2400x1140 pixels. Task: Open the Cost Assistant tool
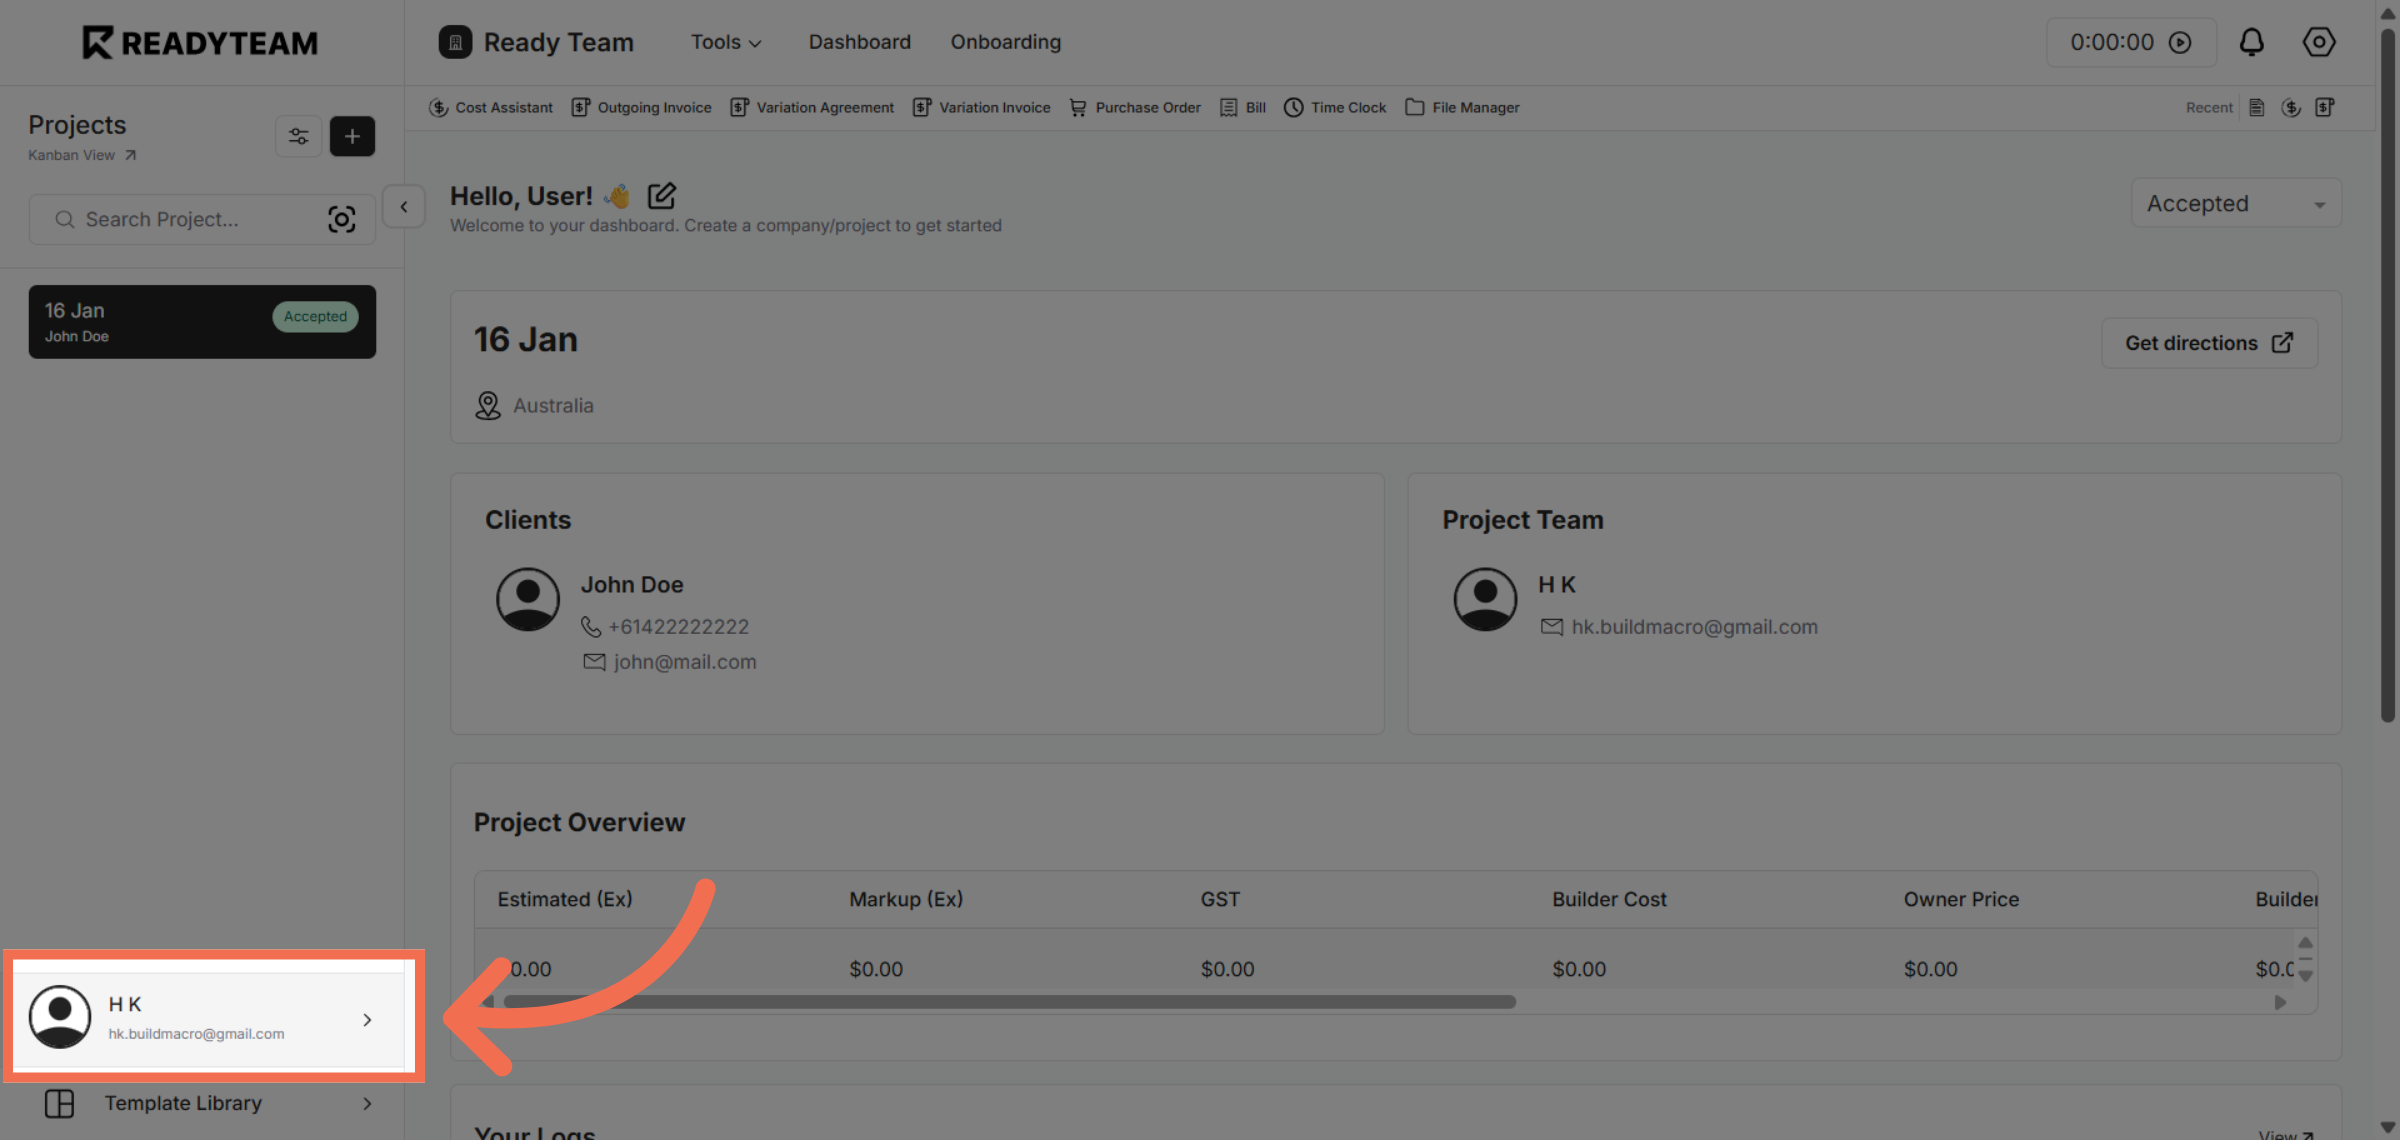click(491, 107)
